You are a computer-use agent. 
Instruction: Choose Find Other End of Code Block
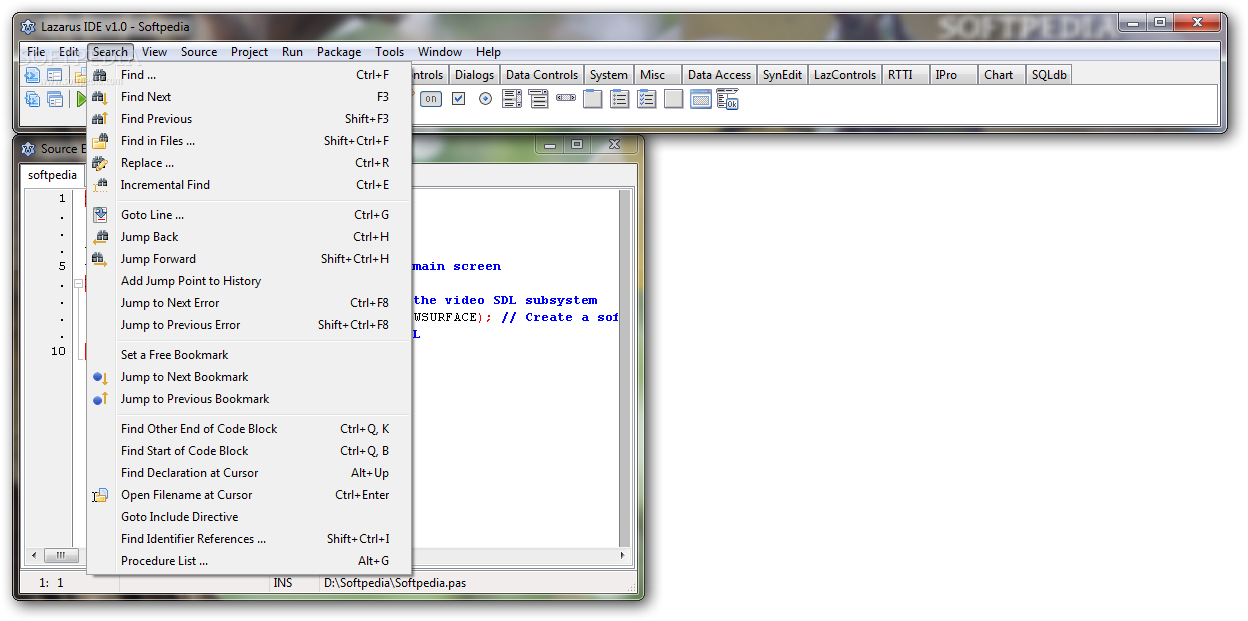[249, 429]
